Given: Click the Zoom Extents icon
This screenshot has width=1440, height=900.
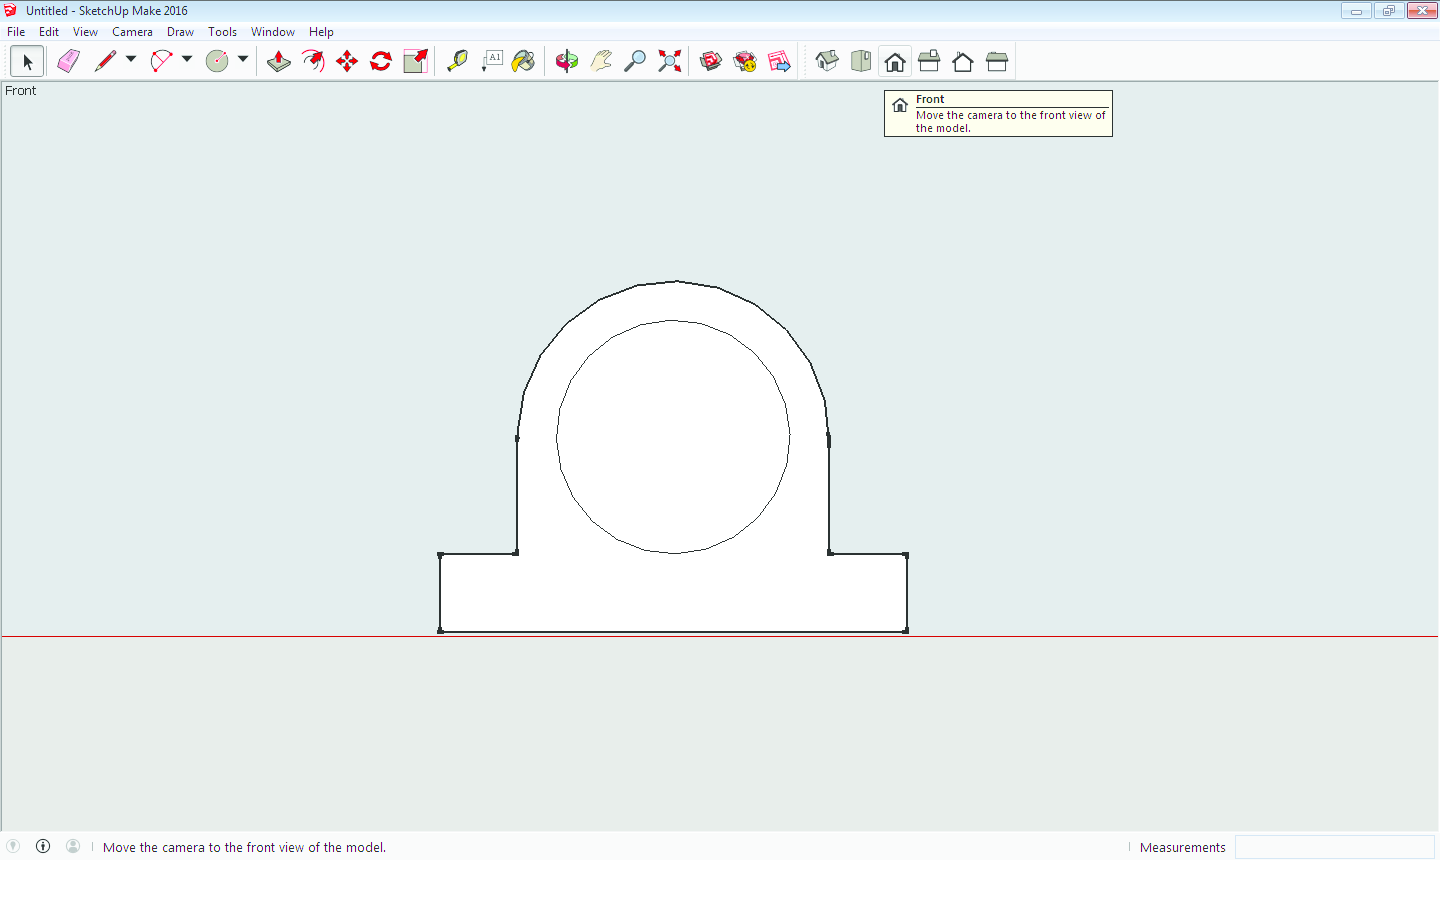Looking at the screenshot, I should [669, 61].
